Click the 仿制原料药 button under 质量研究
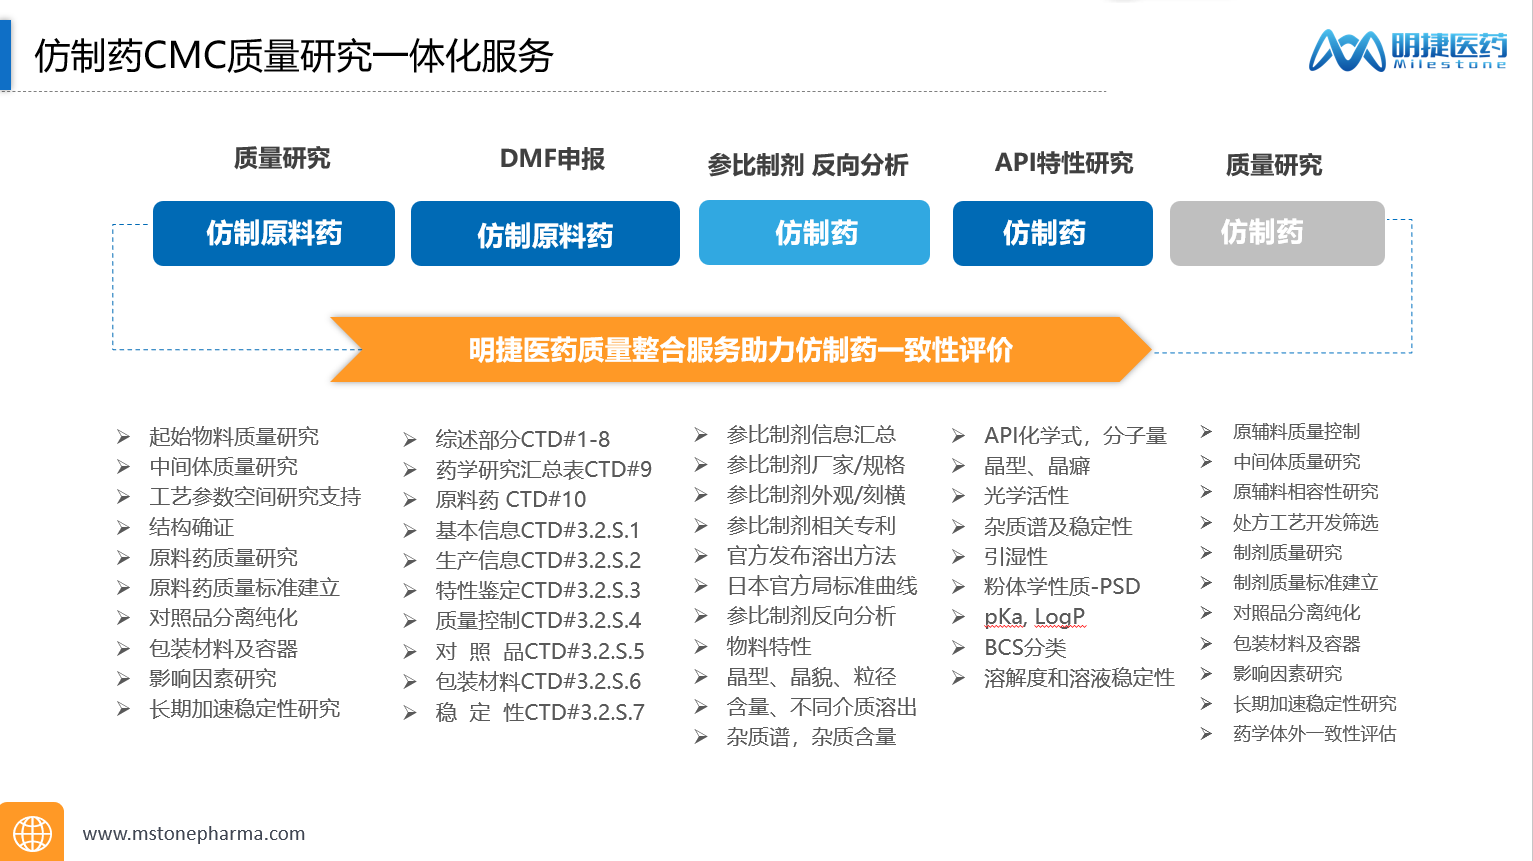The image size is (1533, 861). (x=274, y=232)
